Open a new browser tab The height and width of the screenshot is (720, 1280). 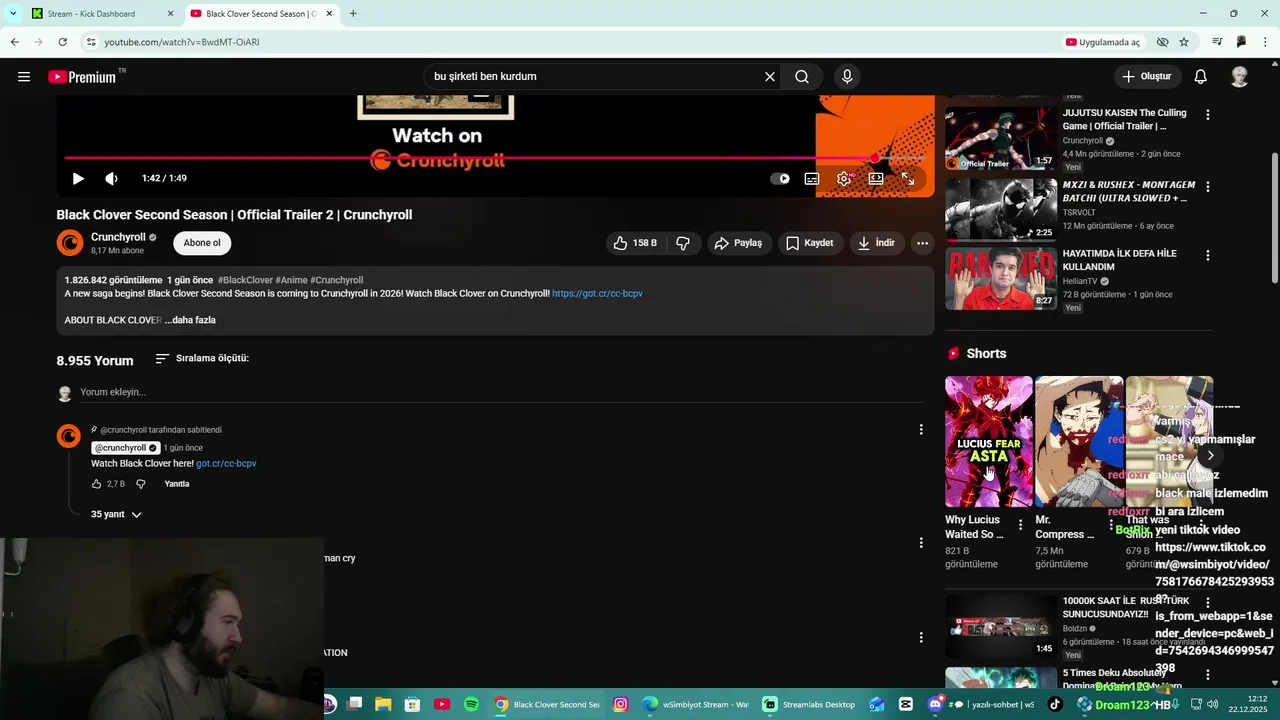pos(353,14)
